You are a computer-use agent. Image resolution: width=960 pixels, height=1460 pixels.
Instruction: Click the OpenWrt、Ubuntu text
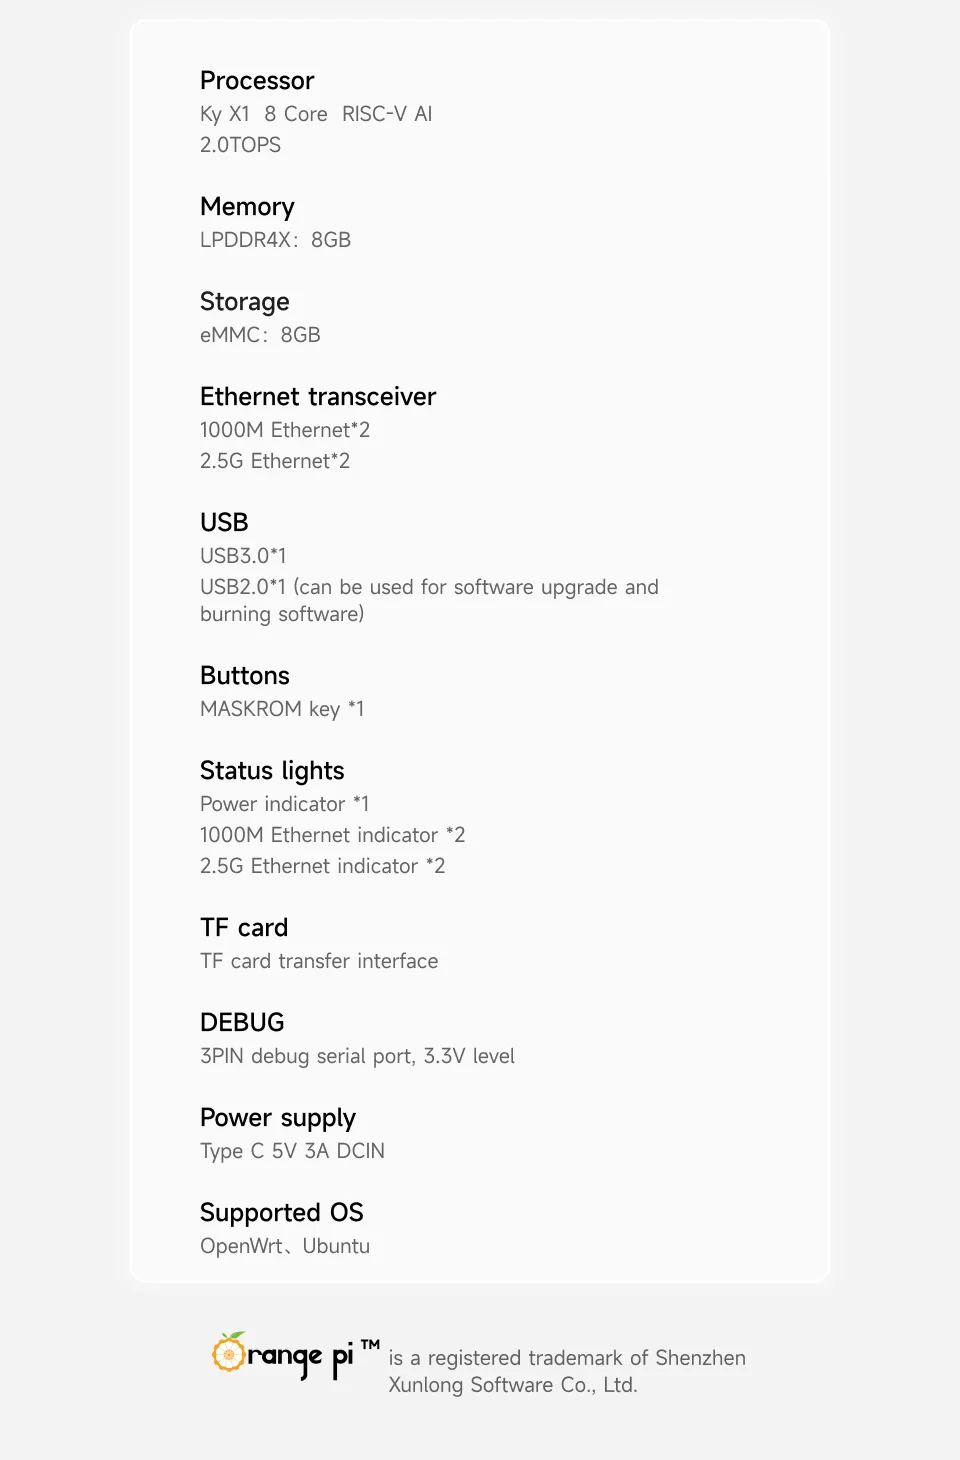pos(285,1246)
